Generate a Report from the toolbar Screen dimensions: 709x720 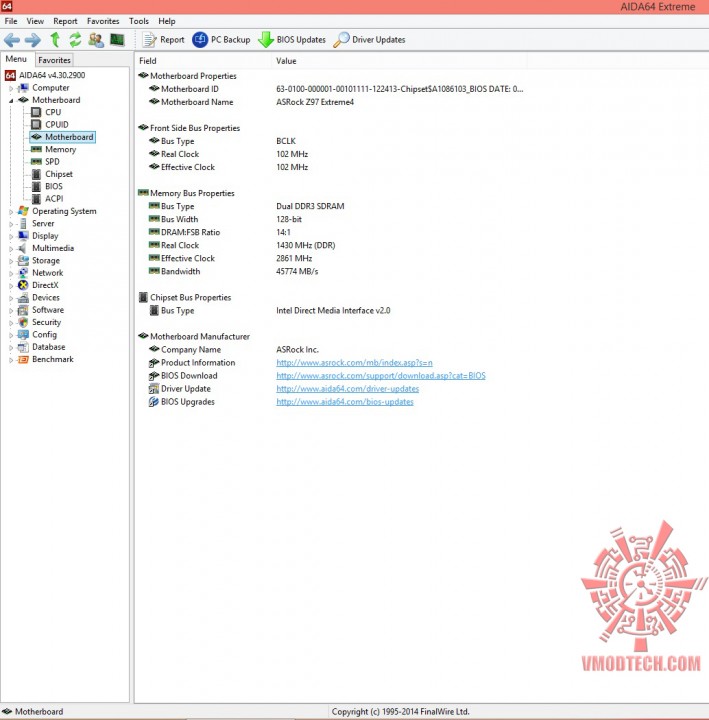pos(163,40)
